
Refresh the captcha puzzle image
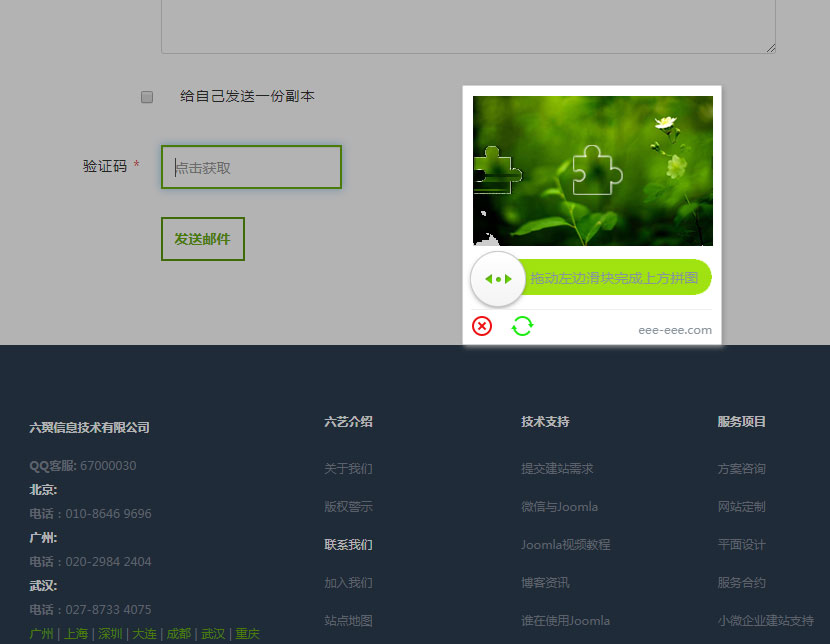pyautogui.click(x=522, y=326)
